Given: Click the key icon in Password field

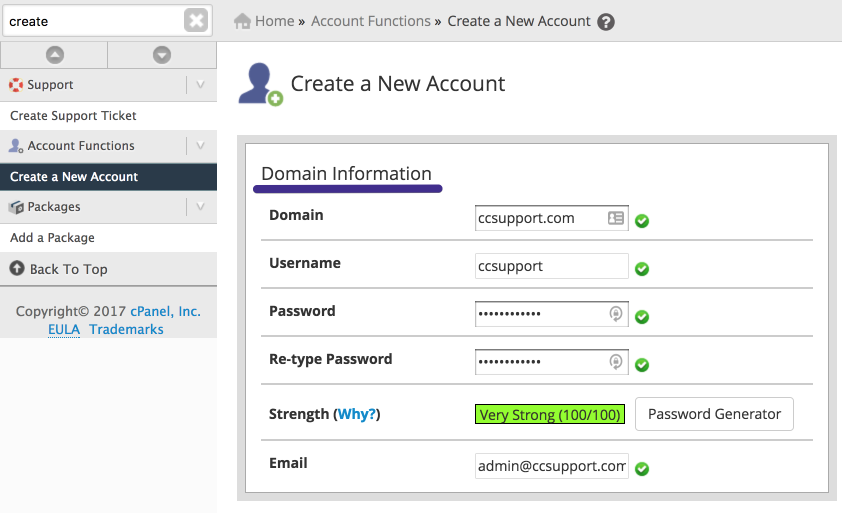Looking at the screenshot, I should [616, 314].
